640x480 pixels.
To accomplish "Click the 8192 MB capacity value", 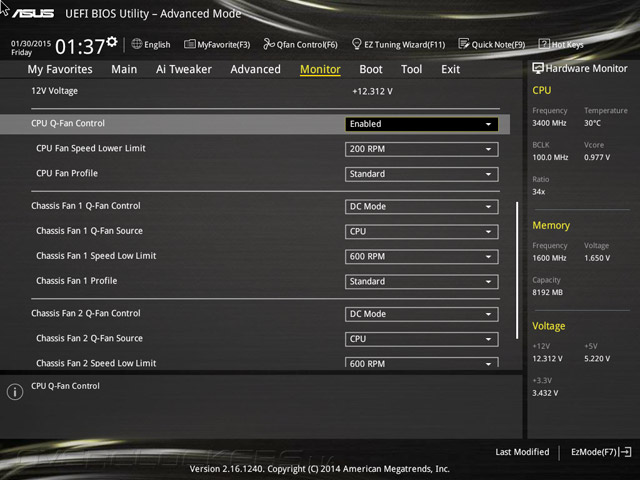I will pos(547,292).
